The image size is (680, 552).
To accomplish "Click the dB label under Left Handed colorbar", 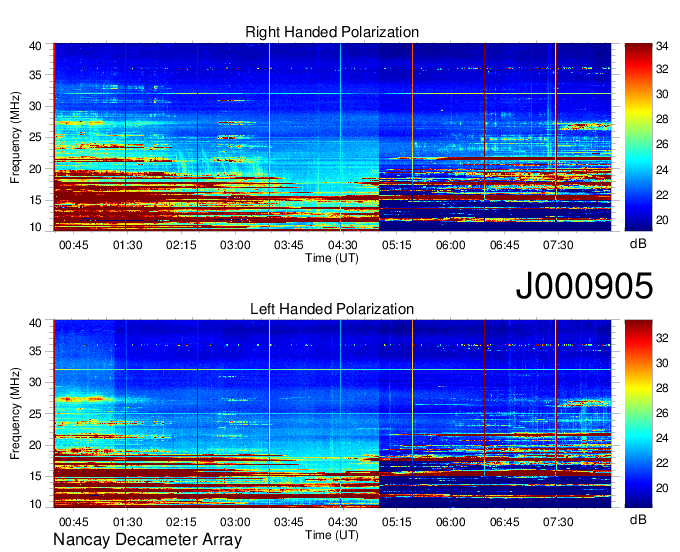I will 638,519.
